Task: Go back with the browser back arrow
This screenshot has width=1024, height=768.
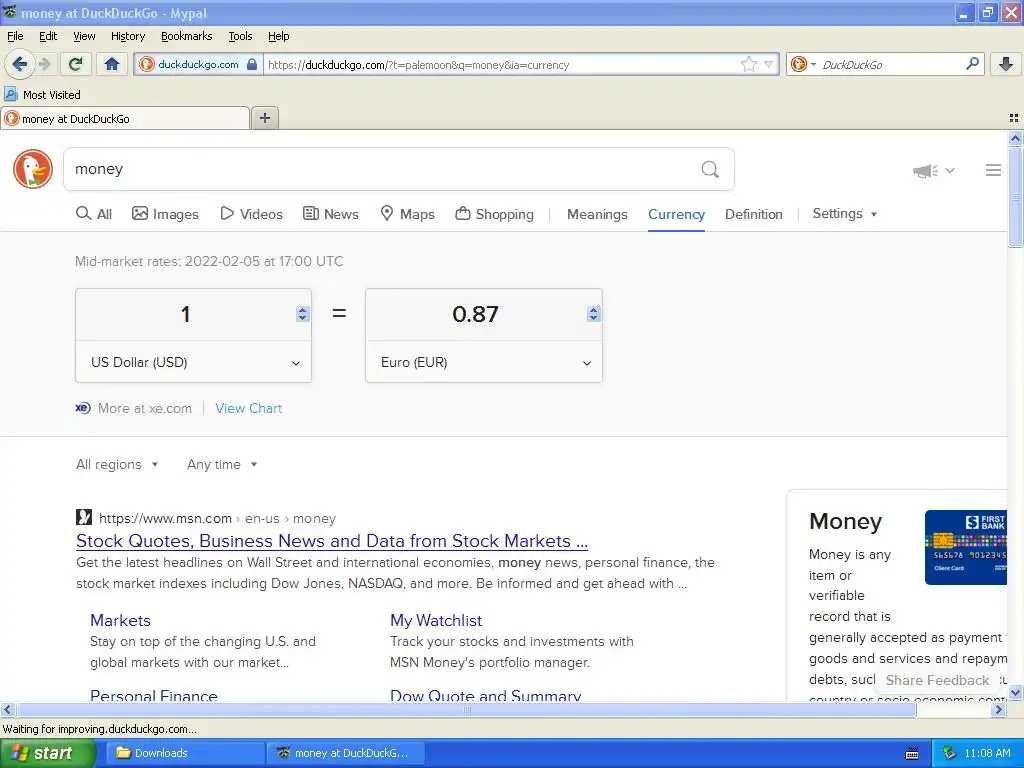Action: [x=19, y=64]
